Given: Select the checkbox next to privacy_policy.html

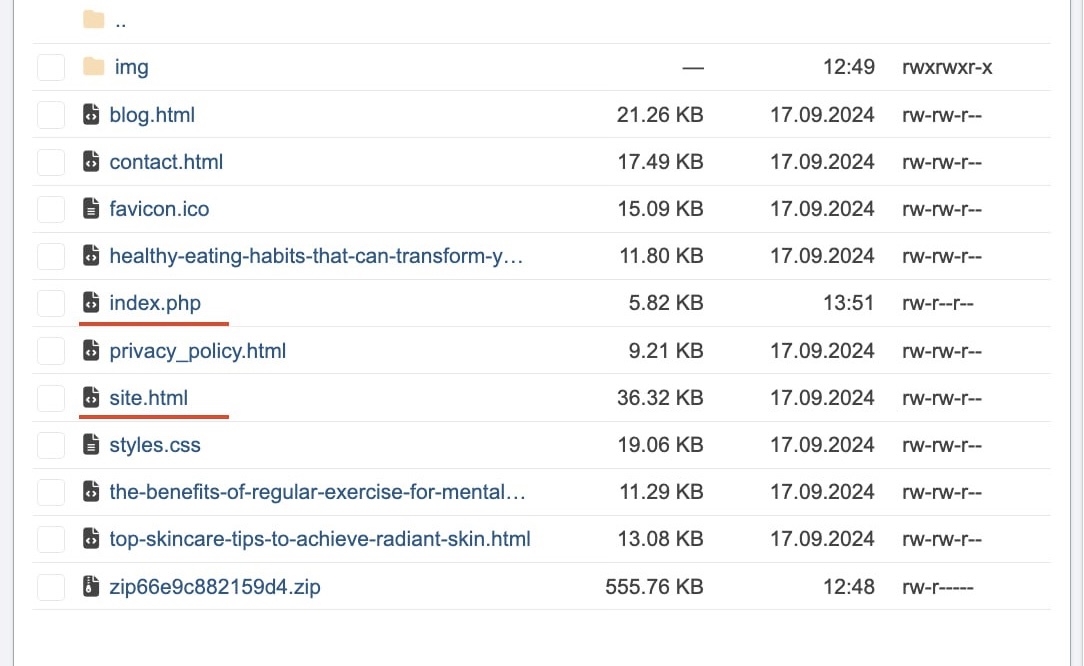Looking at the screenshot, I should (51, 351).
